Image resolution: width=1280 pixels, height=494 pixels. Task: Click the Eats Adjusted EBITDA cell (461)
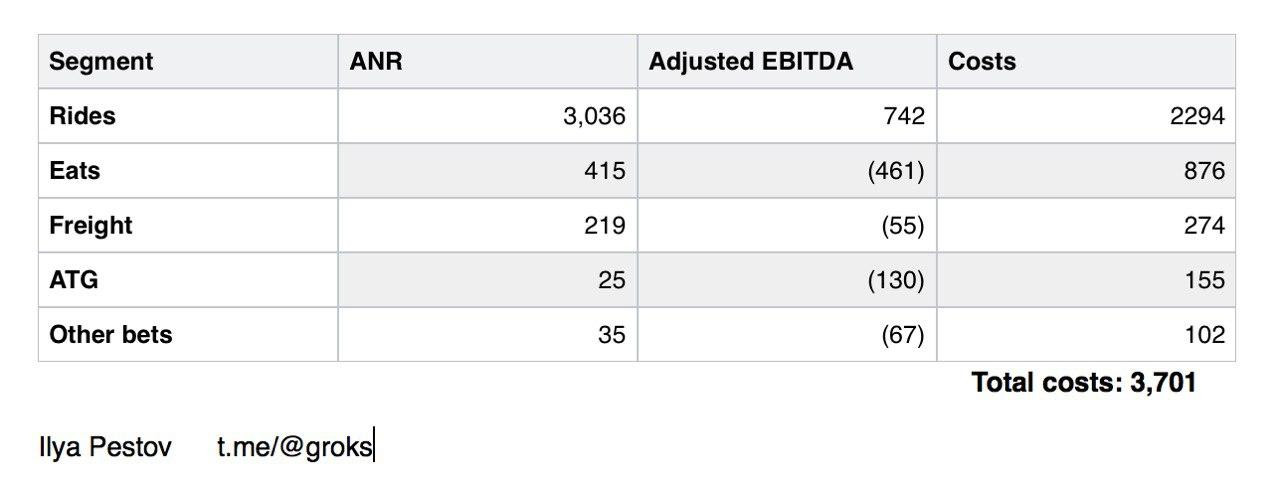click(x=895, y=172)
